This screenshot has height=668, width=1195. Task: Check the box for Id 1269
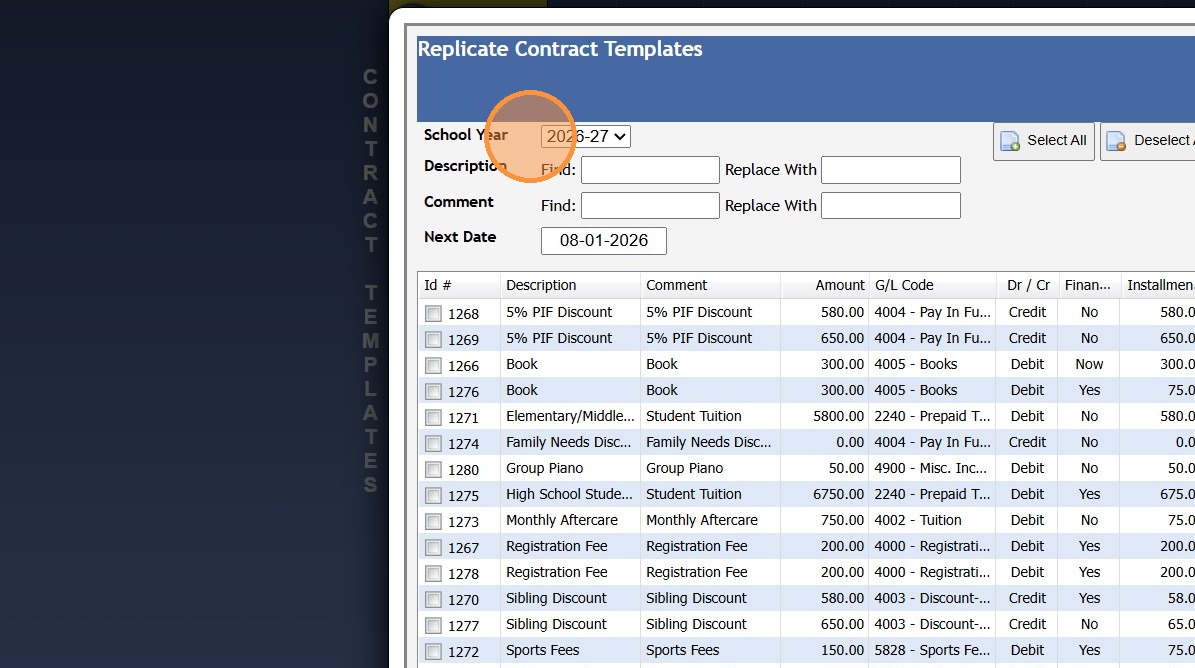coord(433,339)
